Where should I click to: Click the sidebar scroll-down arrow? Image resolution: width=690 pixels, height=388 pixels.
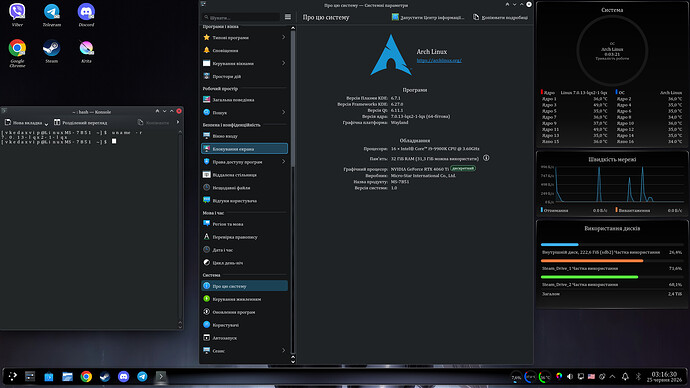(x=293, y=362)
